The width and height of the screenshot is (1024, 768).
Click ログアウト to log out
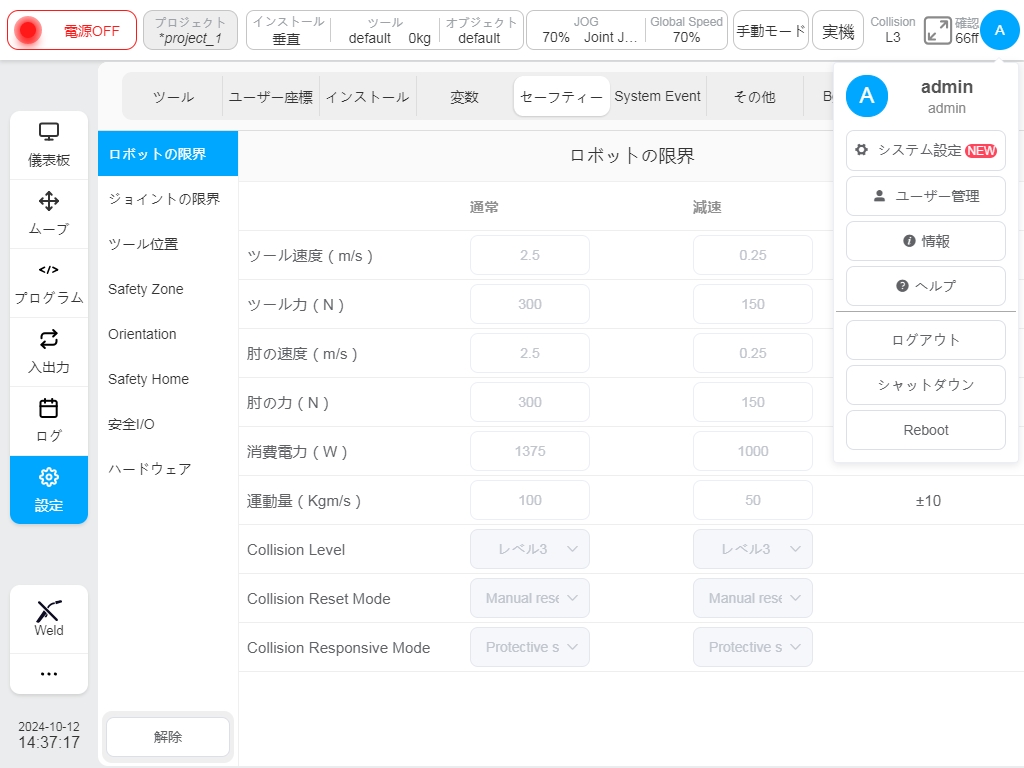point(925,340)
